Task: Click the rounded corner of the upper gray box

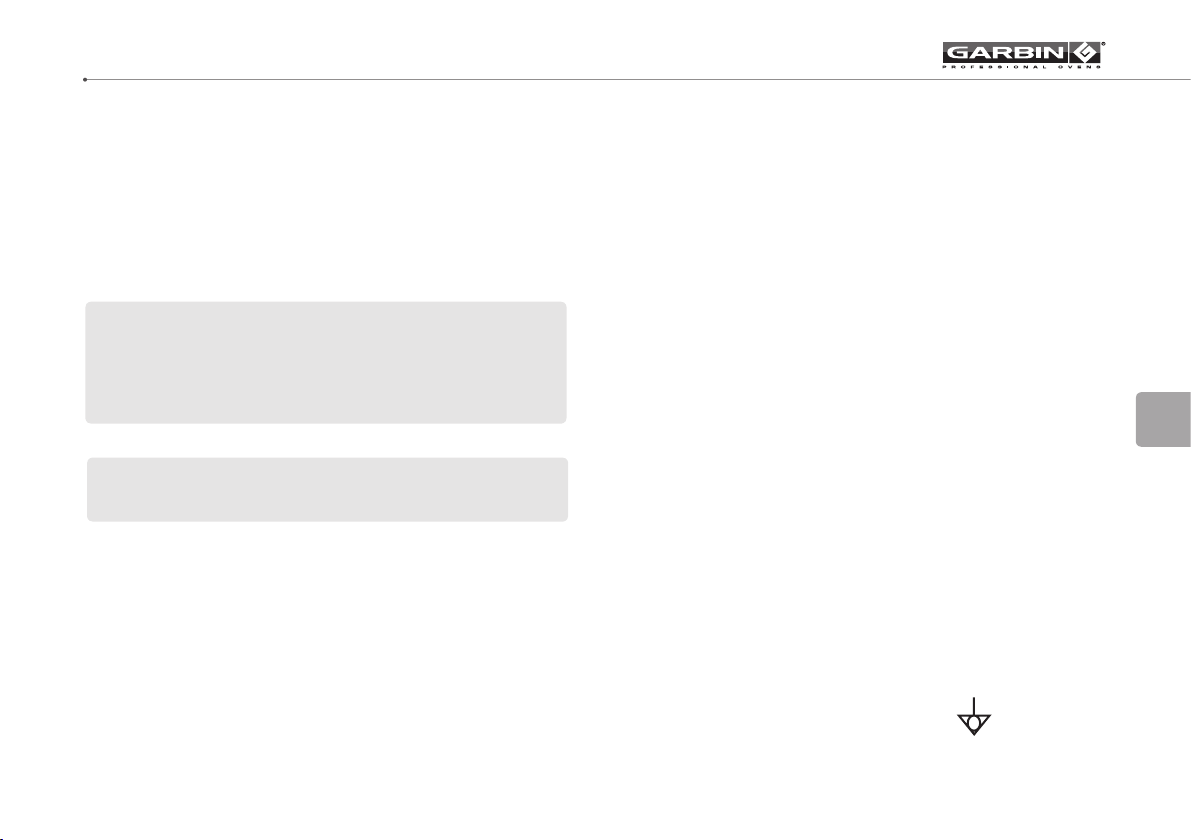Action: tap(89, 306)
